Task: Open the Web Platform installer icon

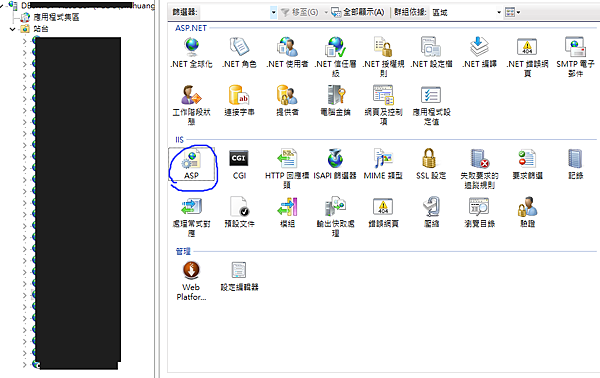Action: [x=191, y=280]
